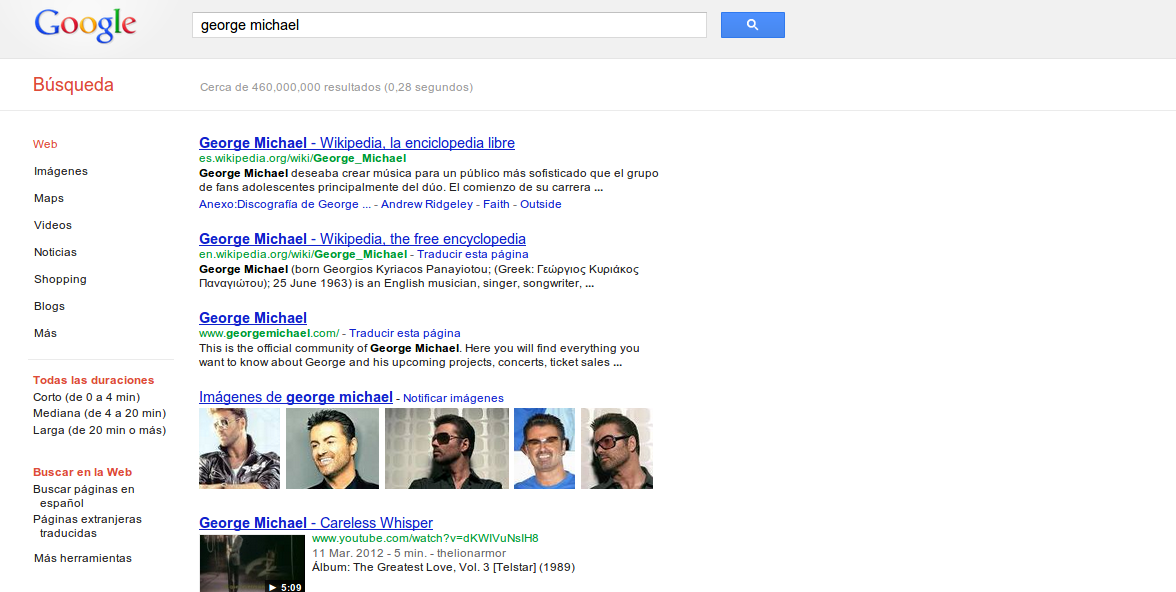Open the Shopping section

(59, 279)
